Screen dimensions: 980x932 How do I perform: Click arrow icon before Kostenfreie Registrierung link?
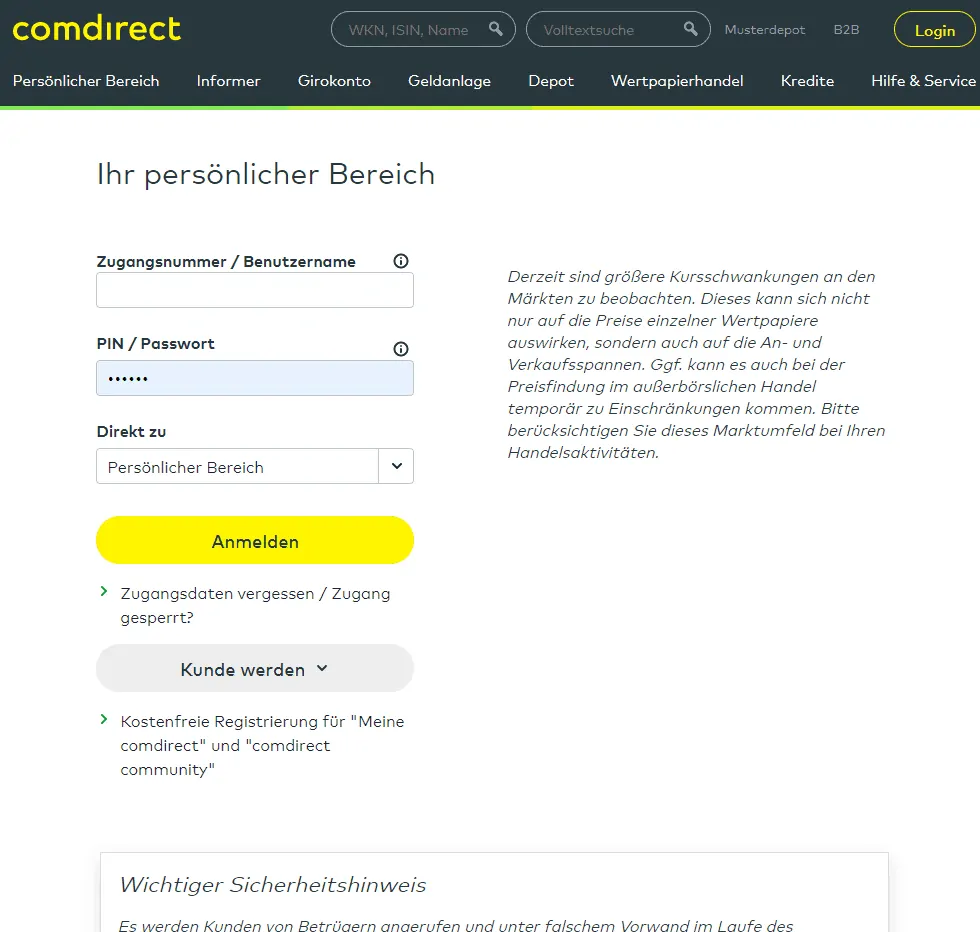tap(104, 719)
